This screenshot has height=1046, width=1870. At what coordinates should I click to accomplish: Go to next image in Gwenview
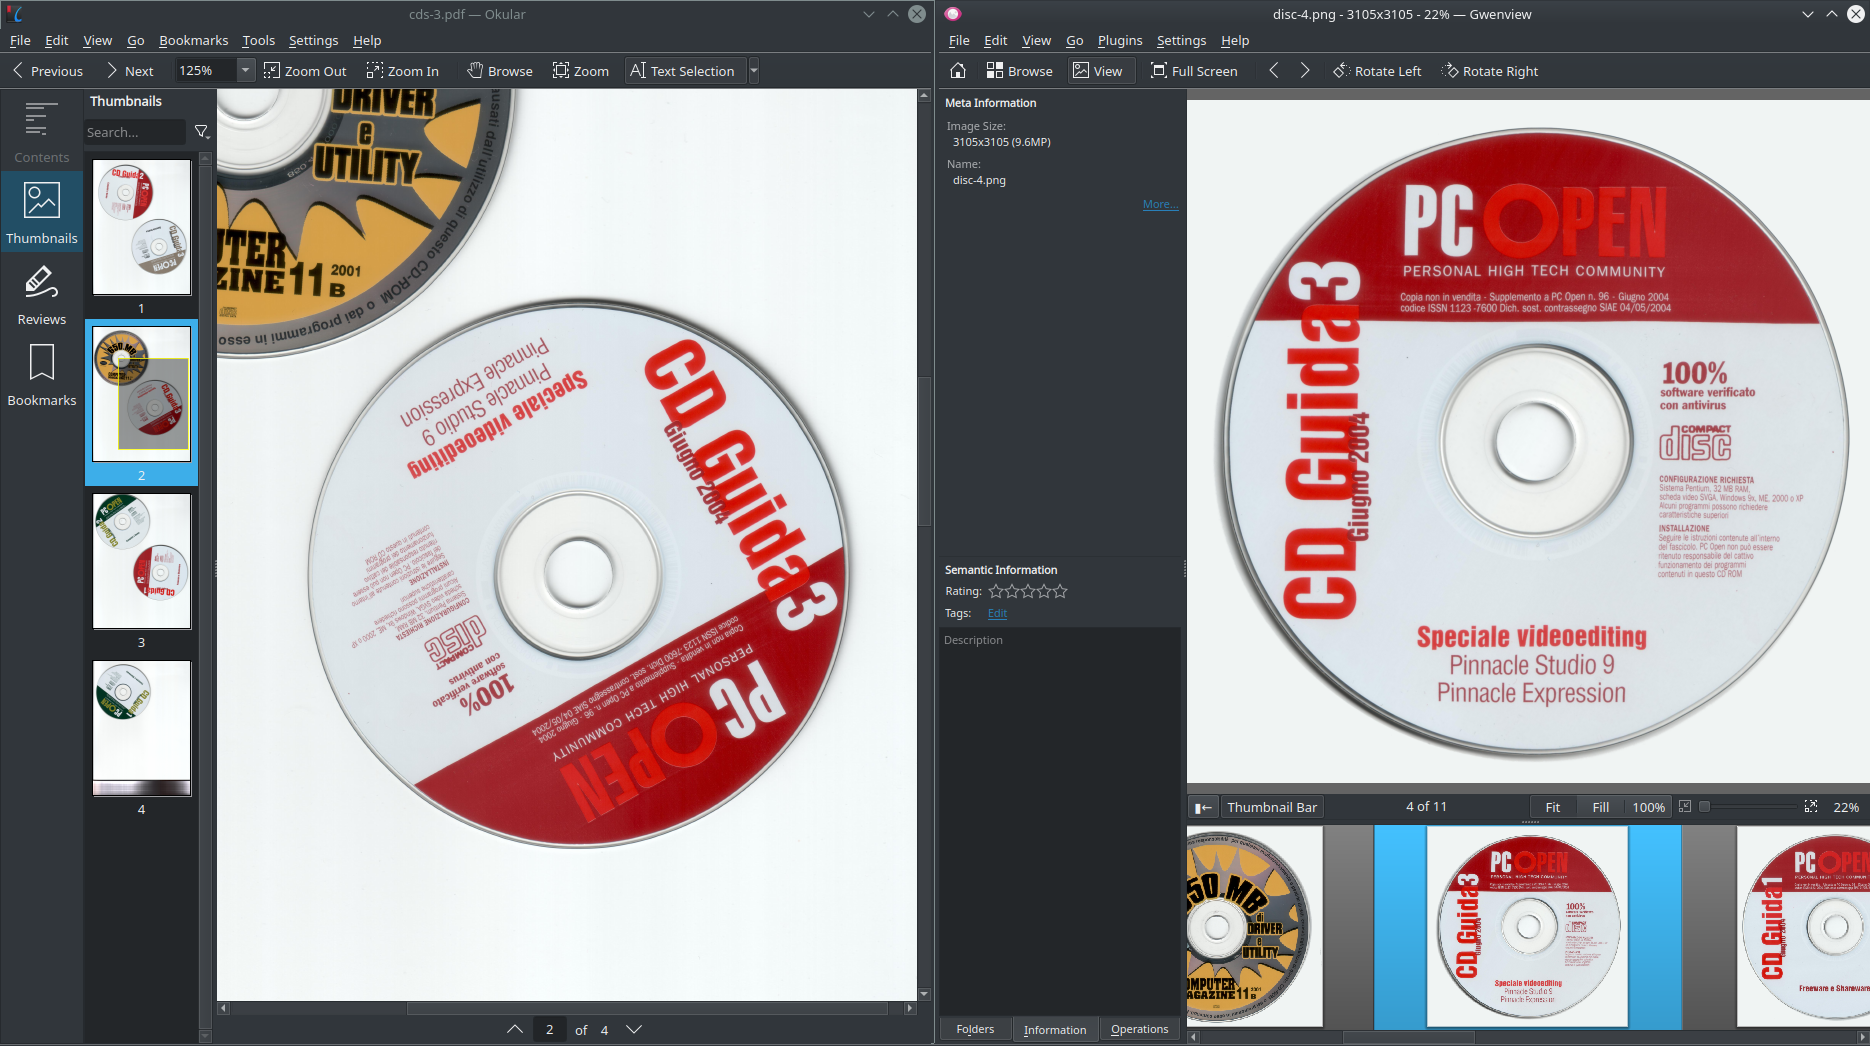click(x=1304, y=71)
